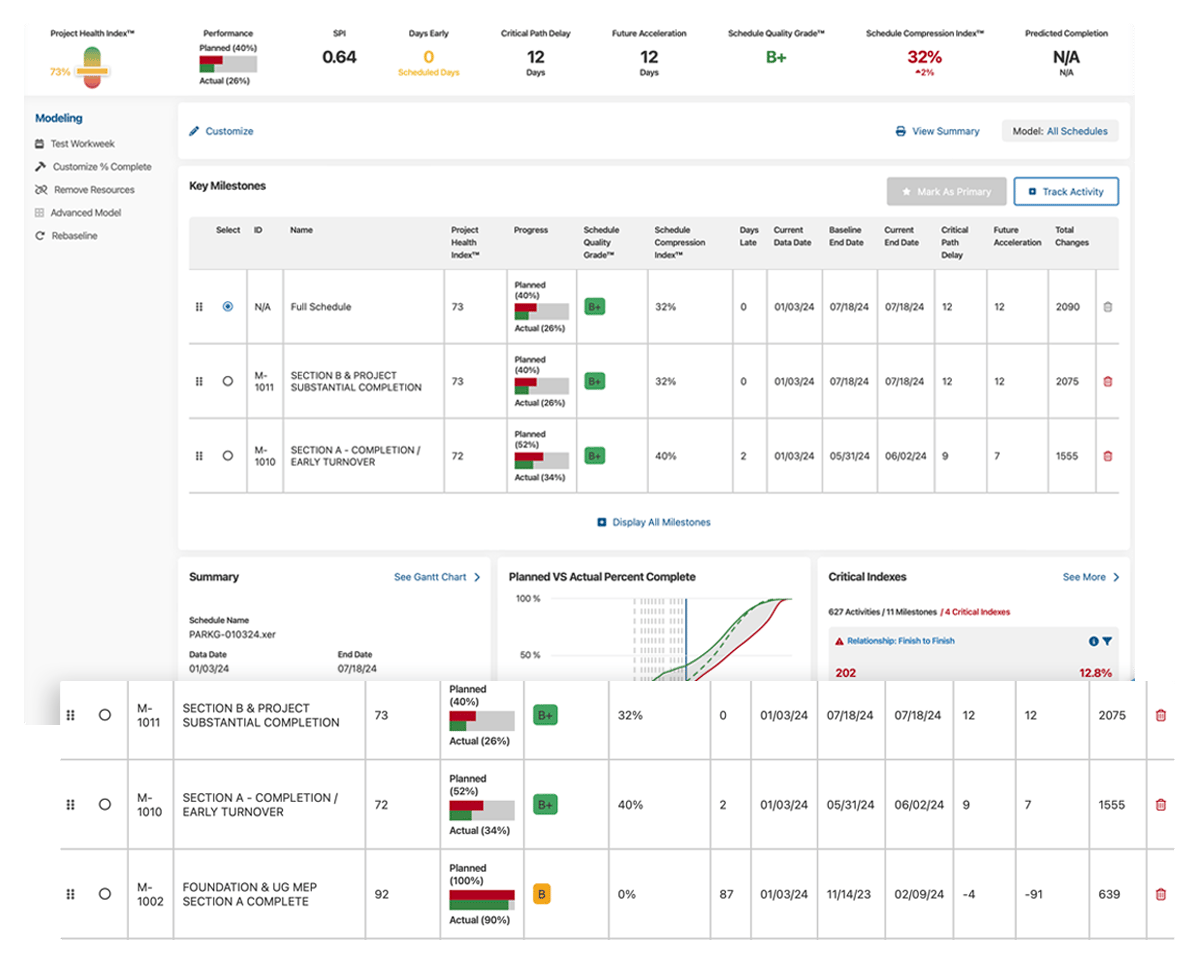Image resolution: width=1199 pixels, height=961 pixels.
Task: Click the info icon in Critical Indexes
Action: (1093, 641)
